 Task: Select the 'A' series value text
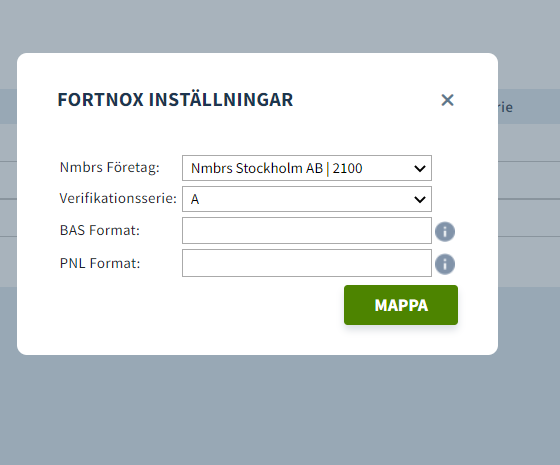pos(195,199)
